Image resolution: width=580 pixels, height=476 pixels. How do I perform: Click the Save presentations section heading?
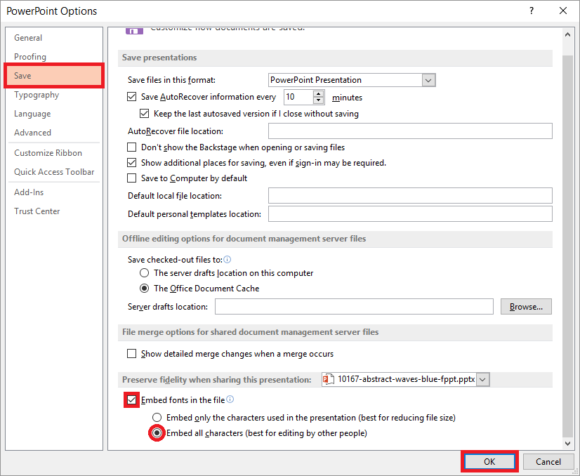[x=159, y=58]
